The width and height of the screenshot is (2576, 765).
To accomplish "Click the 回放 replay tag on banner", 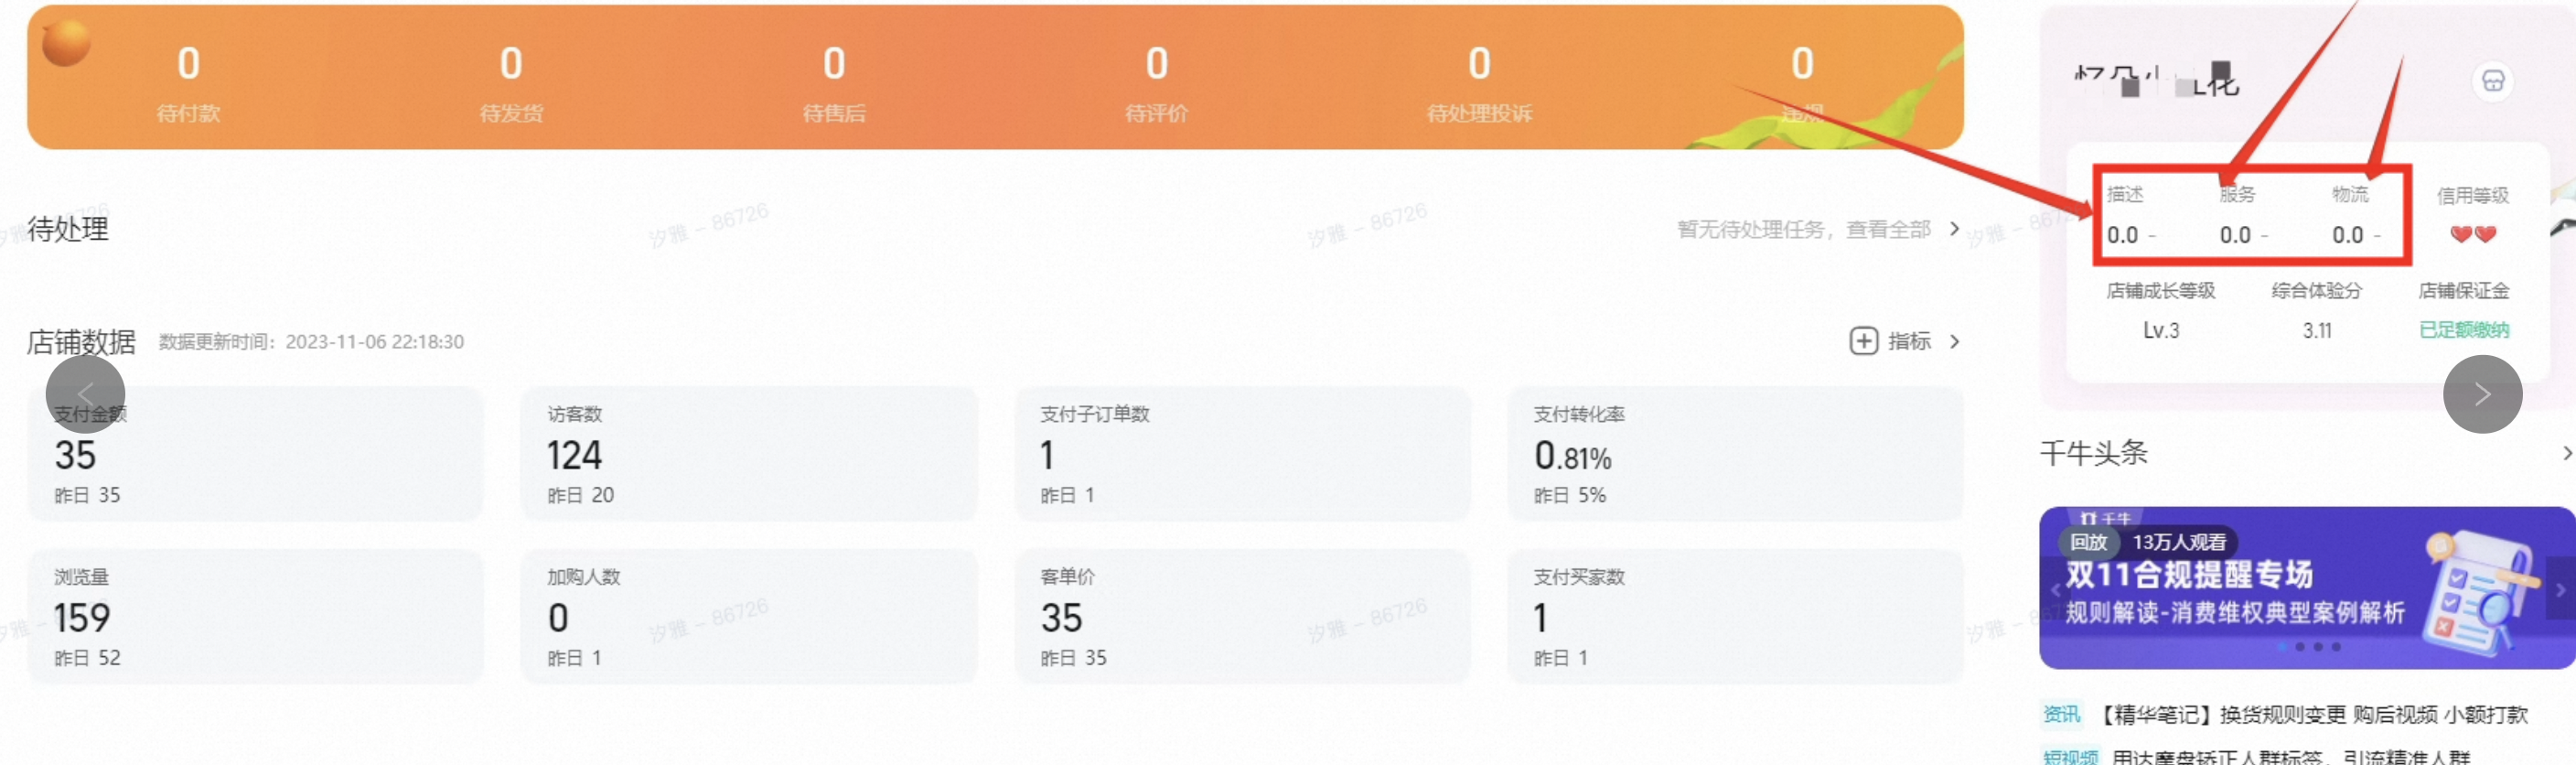I will (x=2088, y=542).
